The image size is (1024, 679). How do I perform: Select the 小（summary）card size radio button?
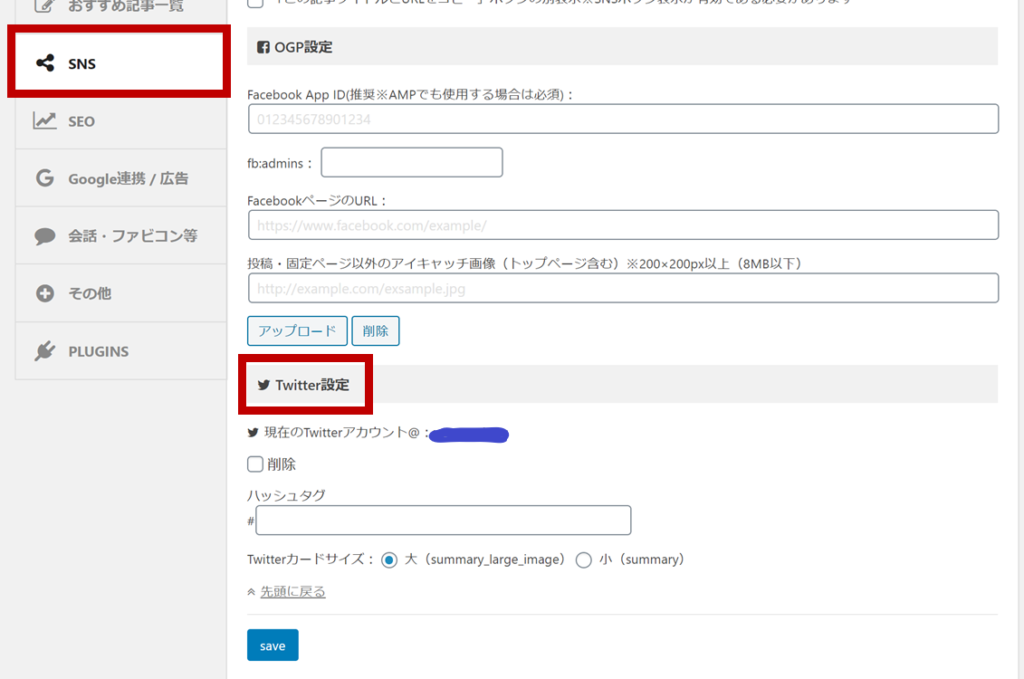click(x=584, y=559)
